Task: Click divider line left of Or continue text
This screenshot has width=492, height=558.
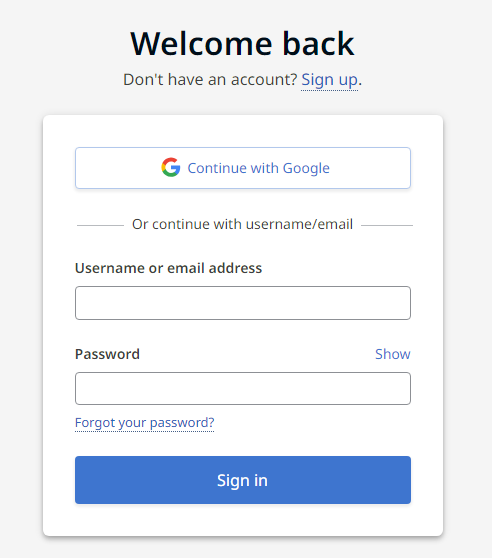Action: click(x=100, y=225)
